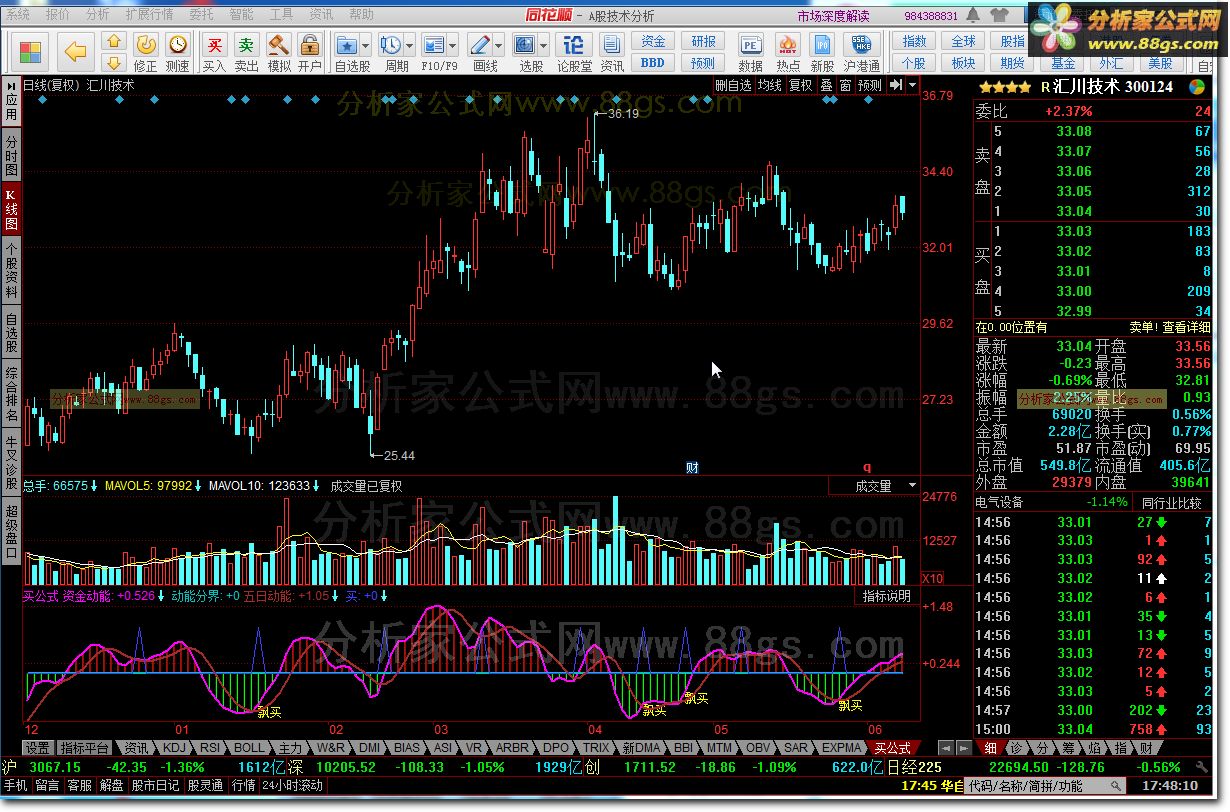The height and width of the screenshot is (812, 1230).
Task: Click 市场深度解读 link in title bar
Action: (x=834, y=15)
